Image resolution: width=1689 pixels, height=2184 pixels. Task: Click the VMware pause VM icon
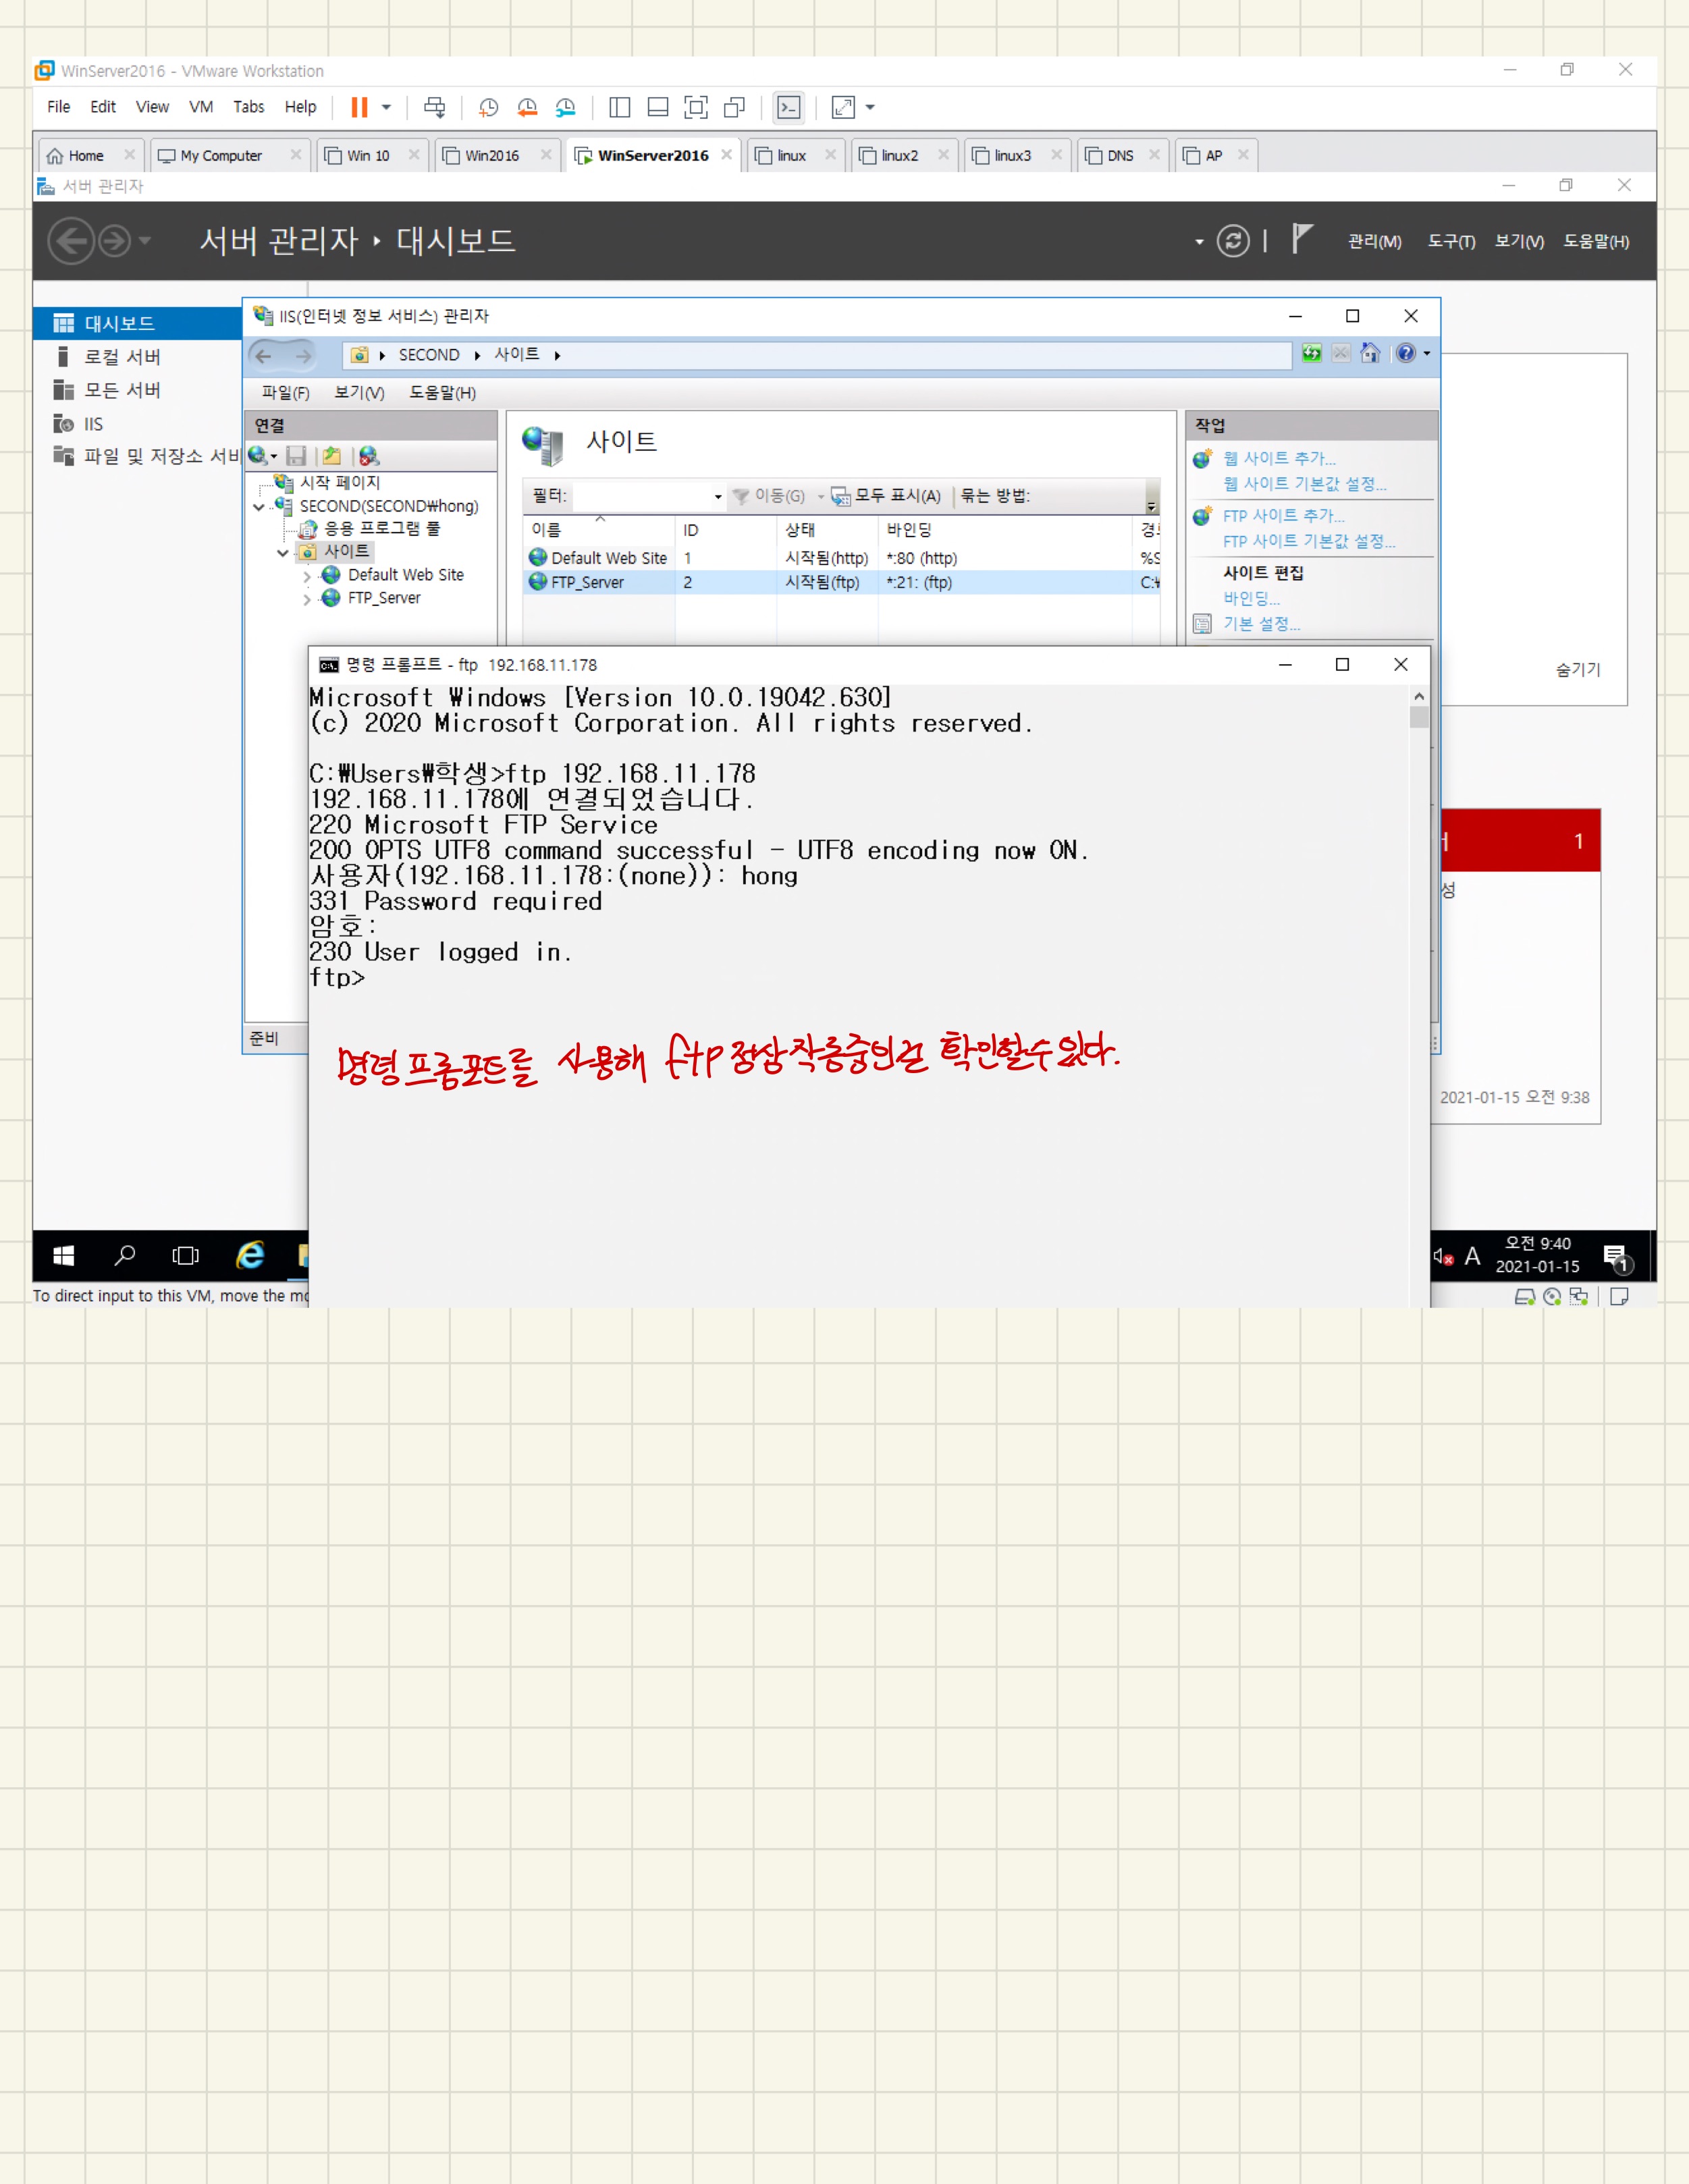359,107
